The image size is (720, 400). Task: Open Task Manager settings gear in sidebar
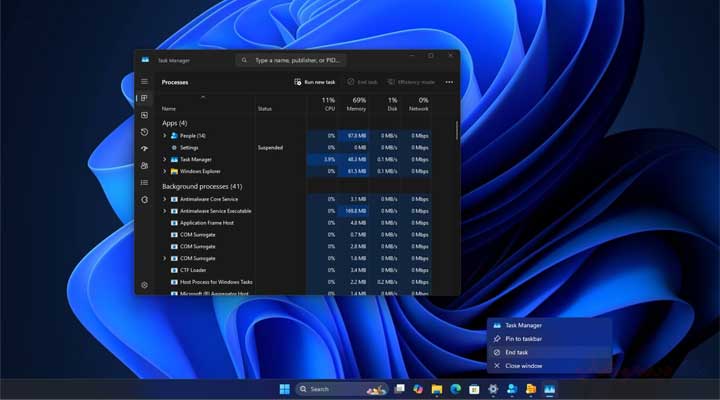[x=144, y=285]
